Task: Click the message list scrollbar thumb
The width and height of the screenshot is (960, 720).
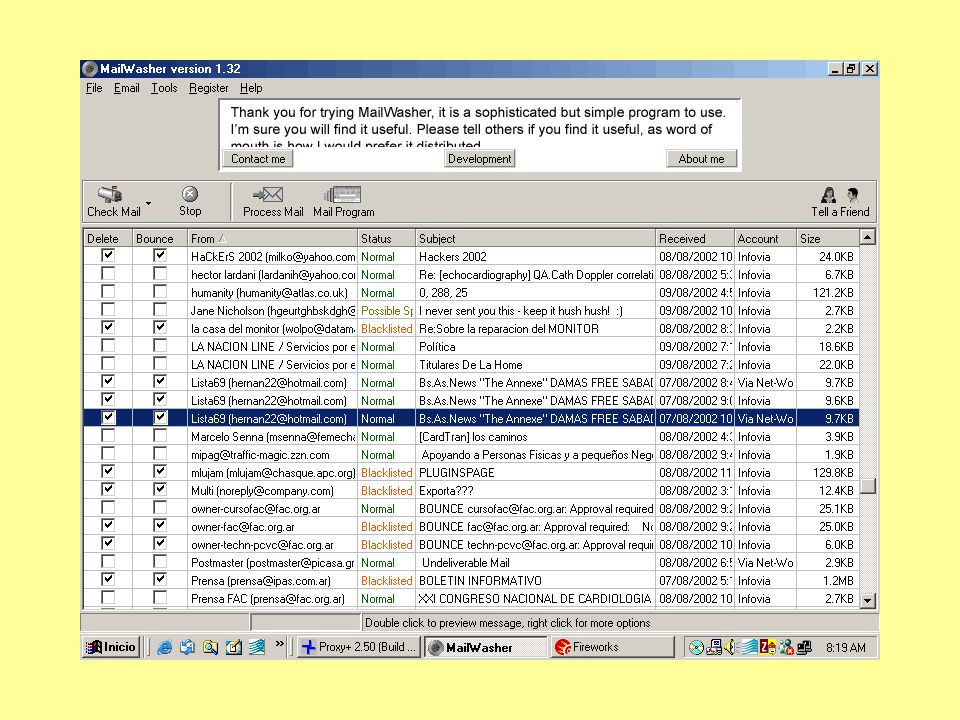Action: point(868,486)
